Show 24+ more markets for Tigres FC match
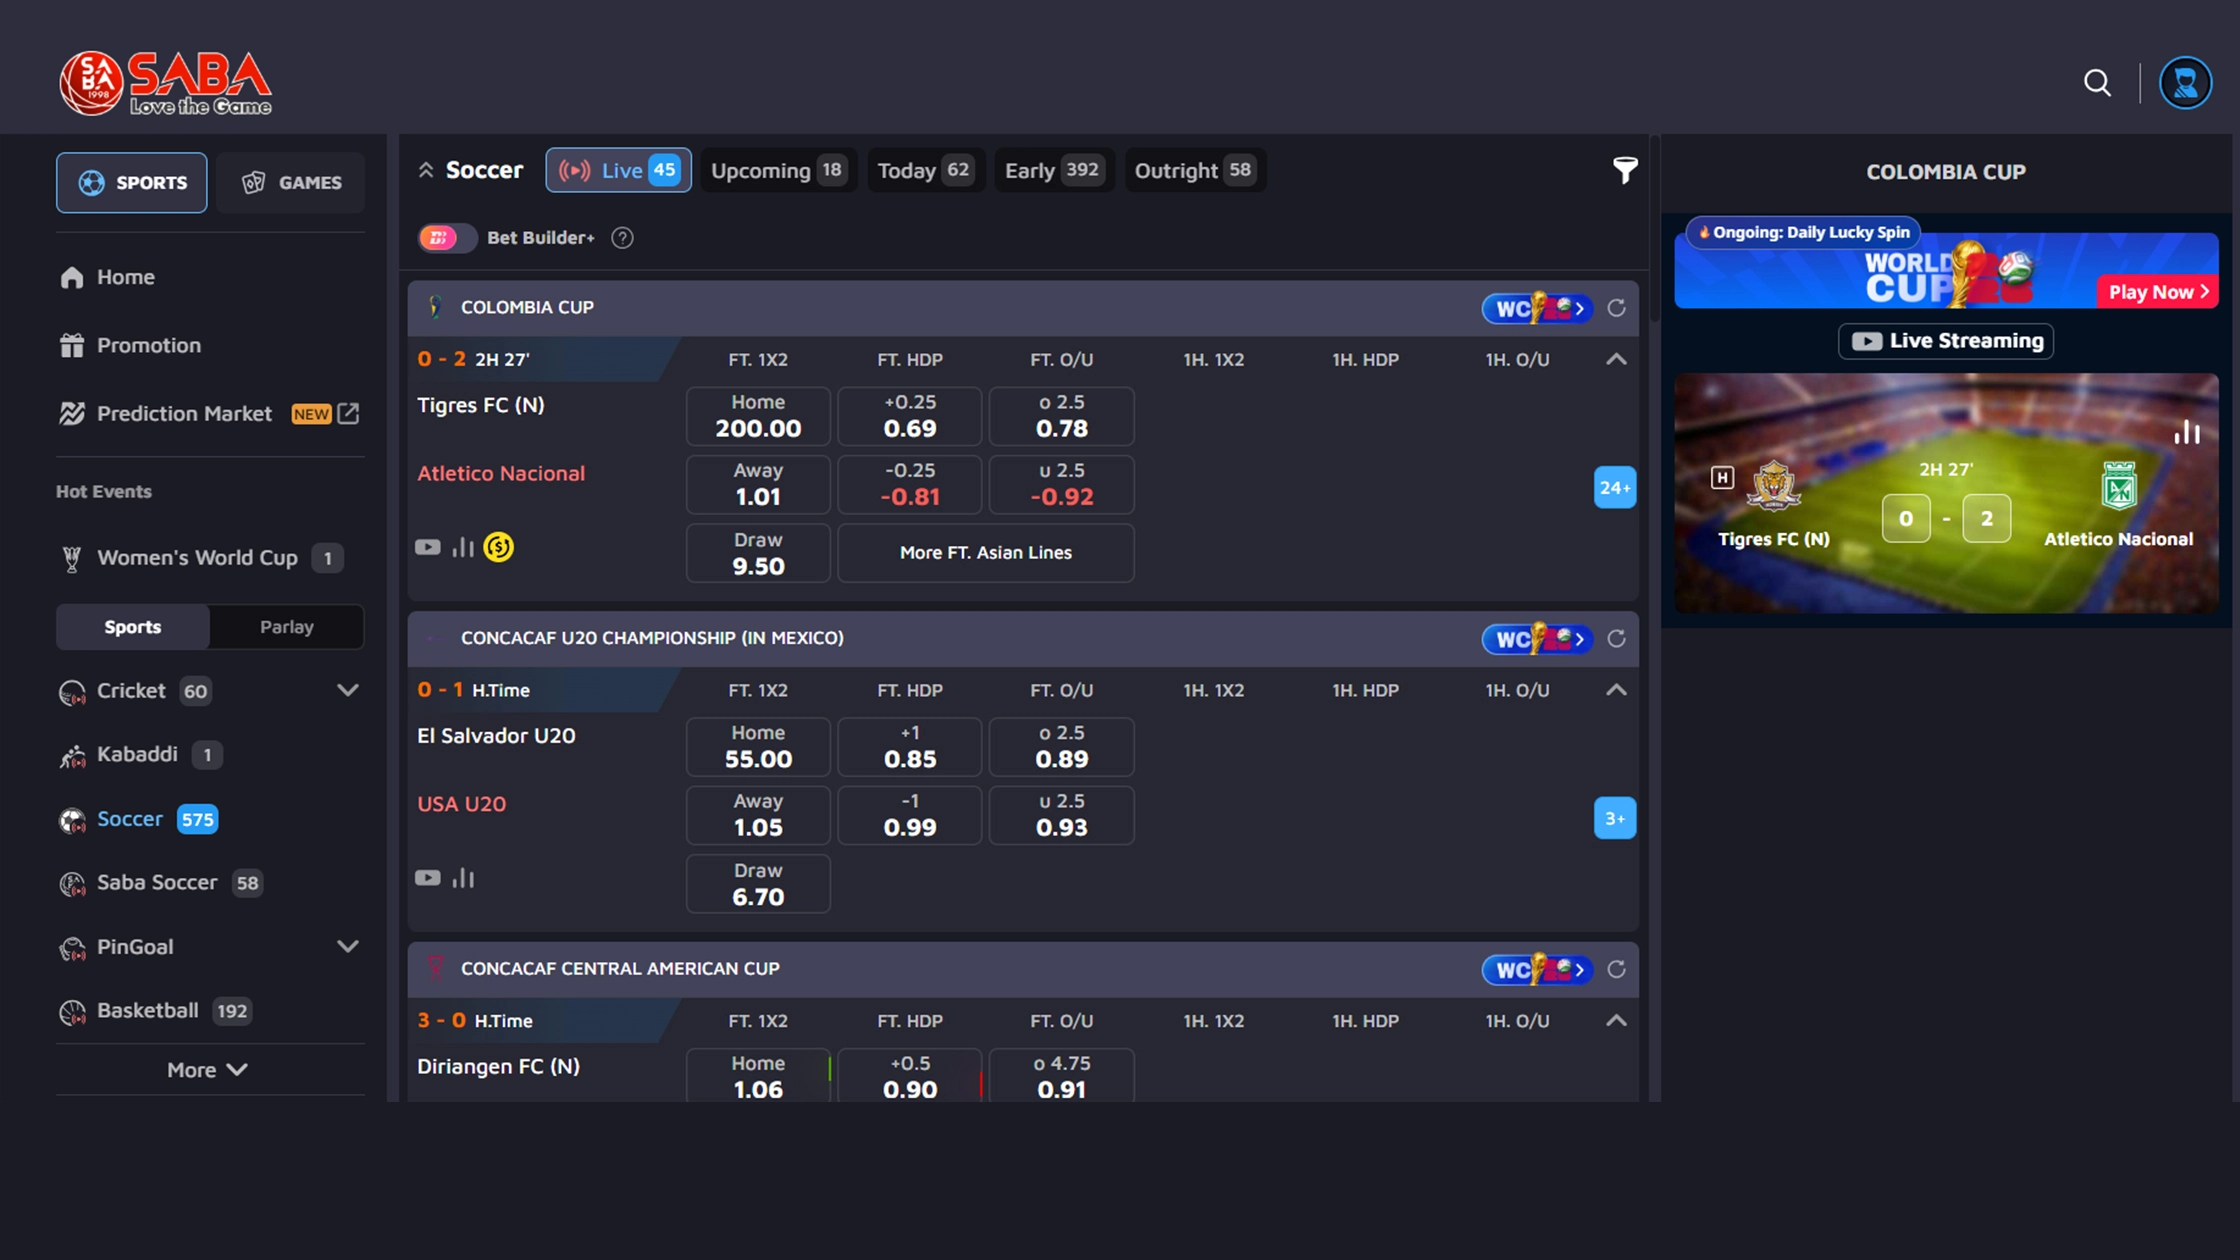The image size is (2240, 1260). pyautogui.click(x=1615, y=488)
